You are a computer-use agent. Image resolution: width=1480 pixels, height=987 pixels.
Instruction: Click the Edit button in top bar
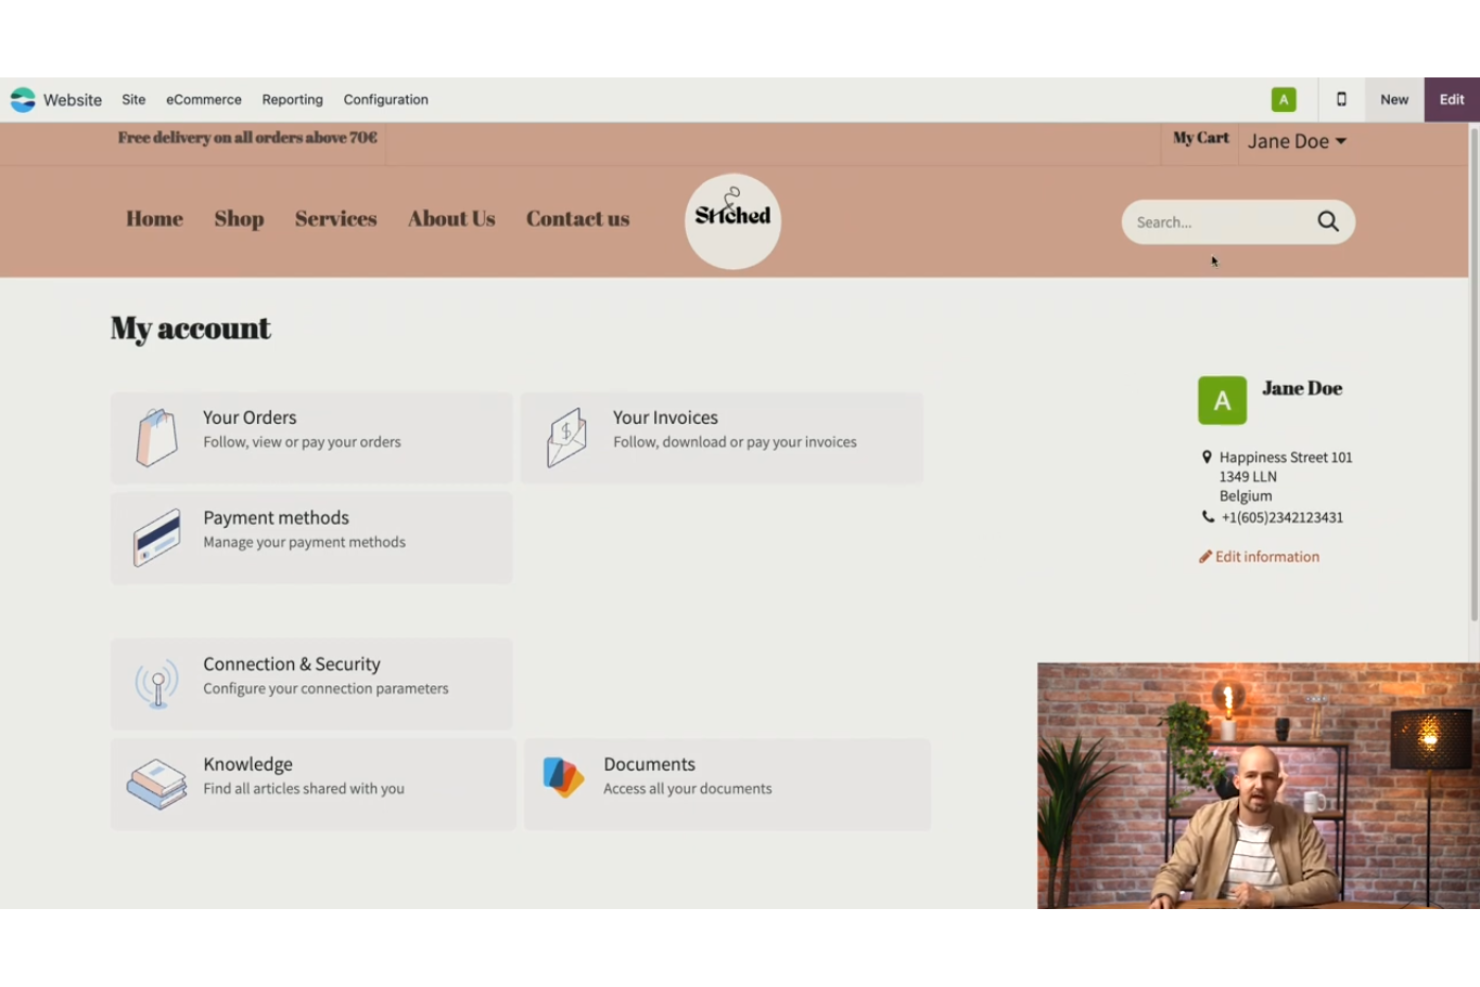(1452, 100)
